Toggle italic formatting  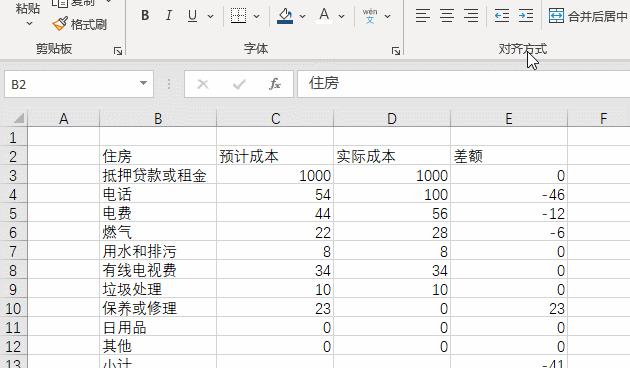(169, 16)
